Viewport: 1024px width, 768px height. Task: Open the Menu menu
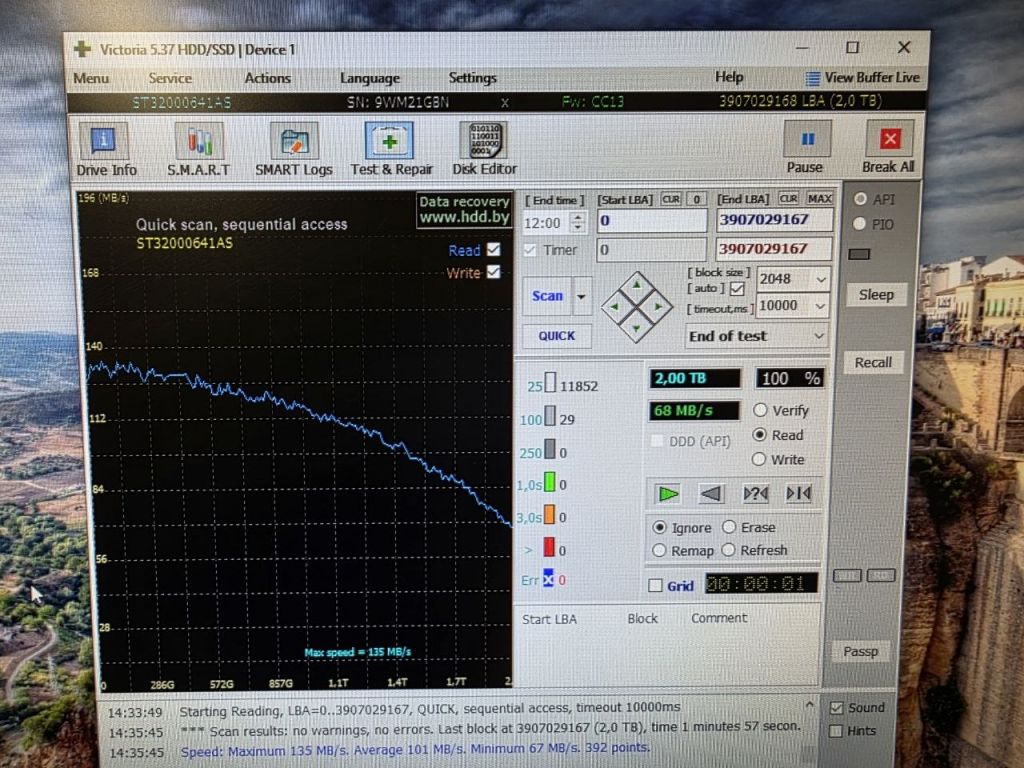coord(91,78)
